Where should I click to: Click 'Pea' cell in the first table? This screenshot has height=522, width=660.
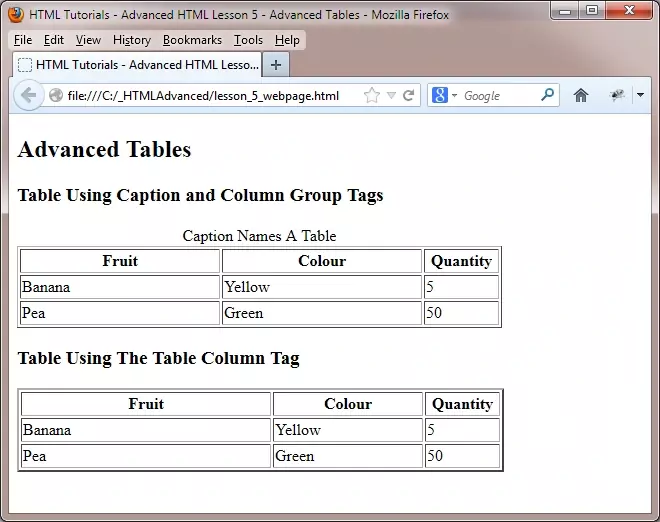tap(120, 313)
